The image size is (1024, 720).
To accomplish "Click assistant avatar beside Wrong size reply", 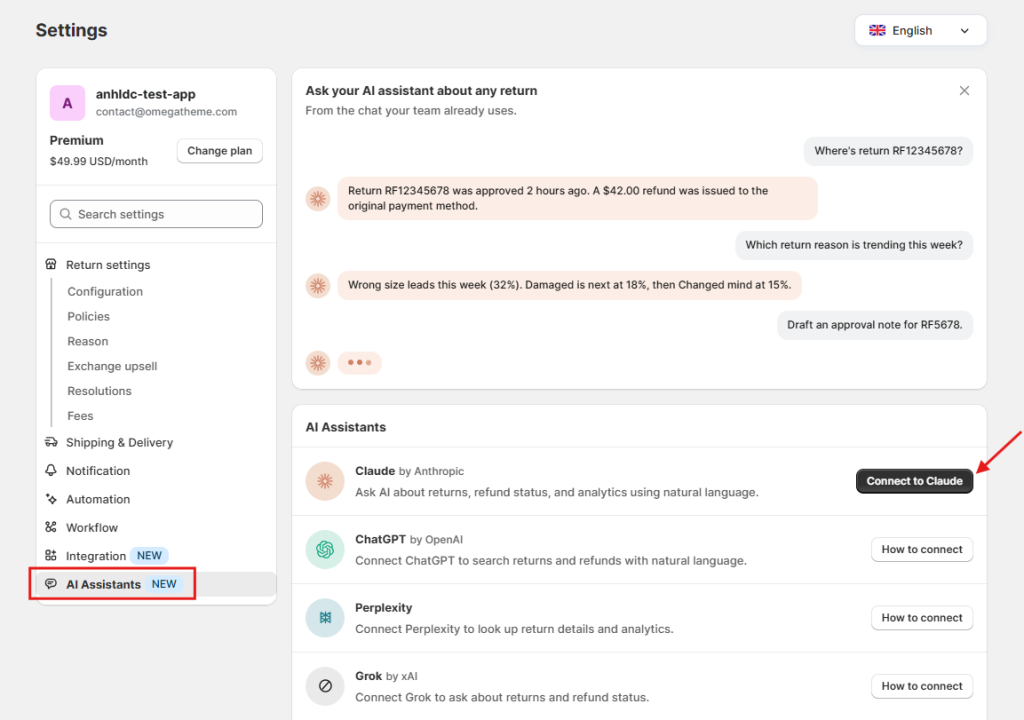I will tap(318, 286).
